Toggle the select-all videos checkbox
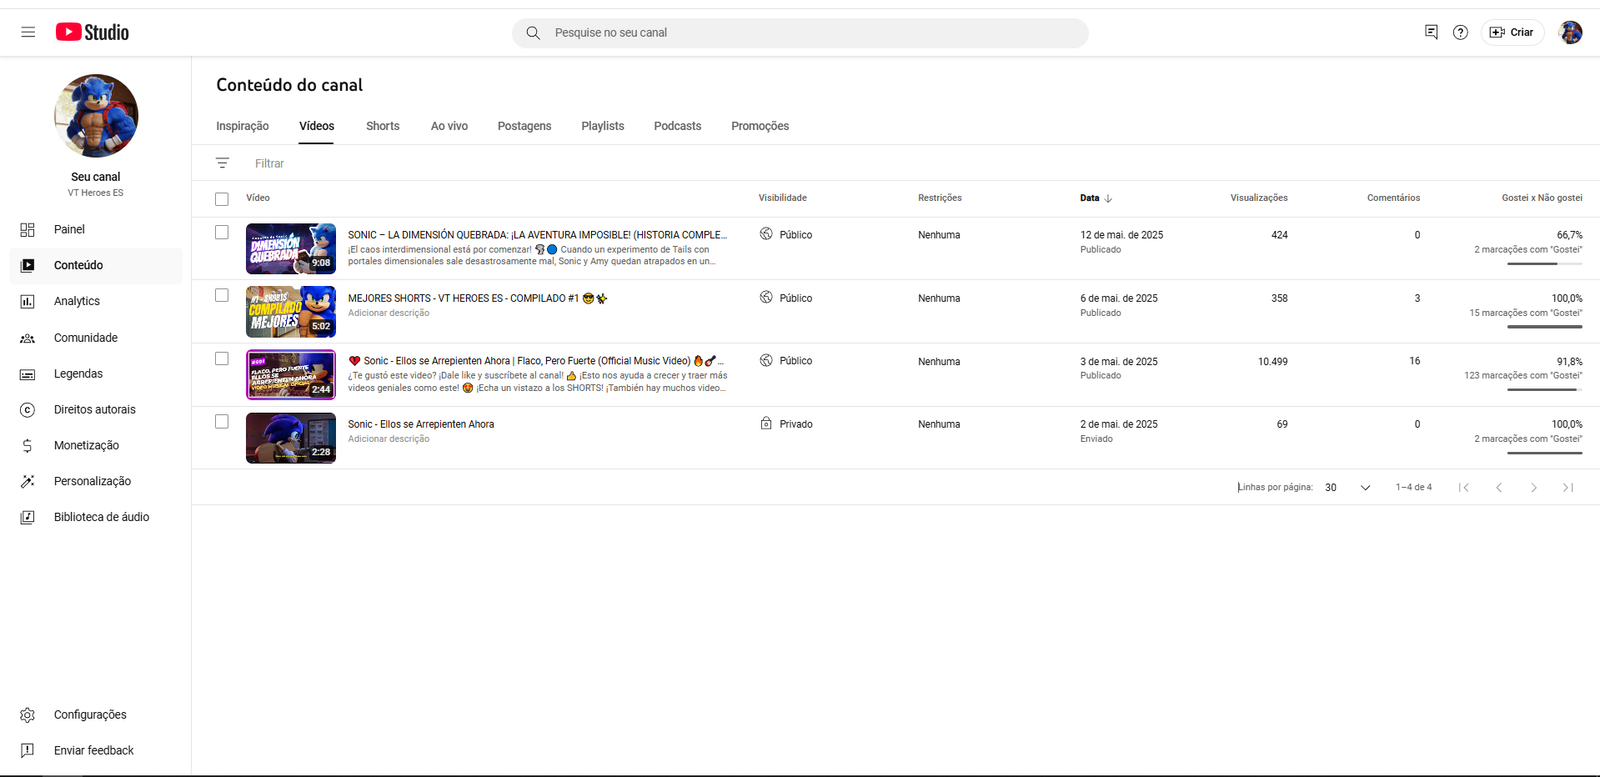Viewport: 1600px width, 777px height. click(222, 199)
